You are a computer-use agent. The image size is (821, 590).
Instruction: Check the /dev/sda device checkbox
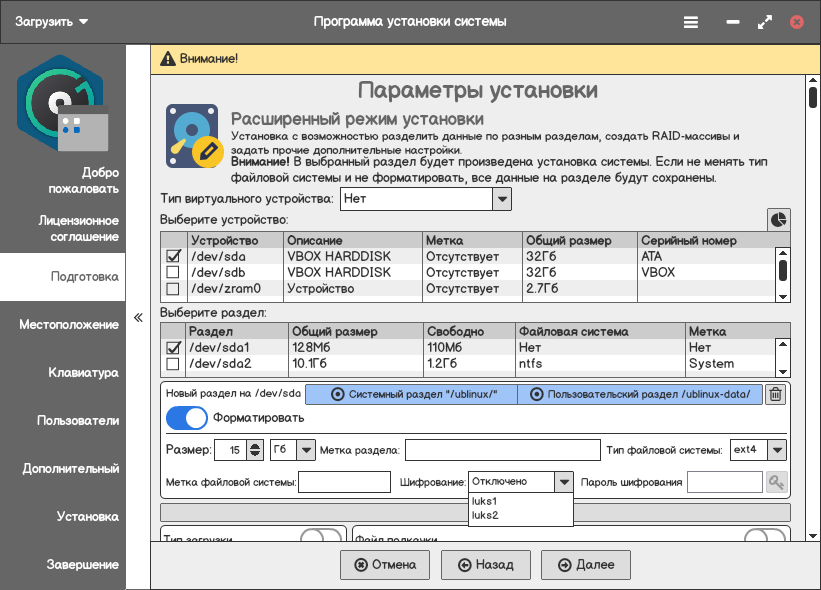tap(173, 256)
